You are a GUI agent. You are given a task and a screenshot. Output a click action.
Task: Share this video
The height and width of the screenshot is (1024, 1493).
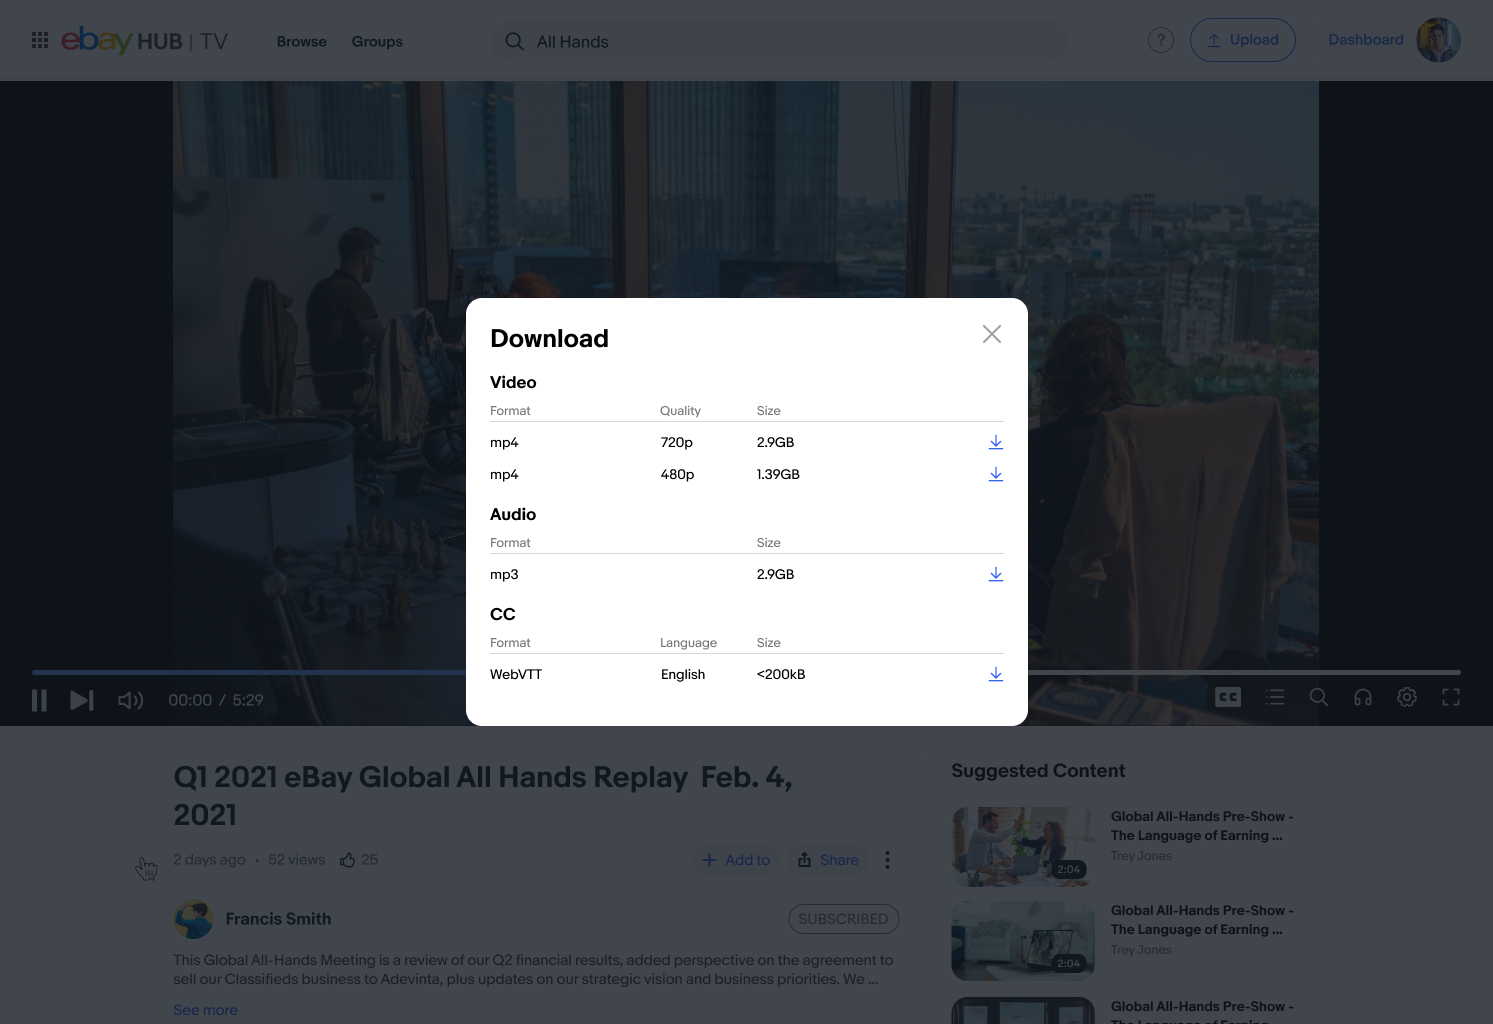[x=828, y=860]
